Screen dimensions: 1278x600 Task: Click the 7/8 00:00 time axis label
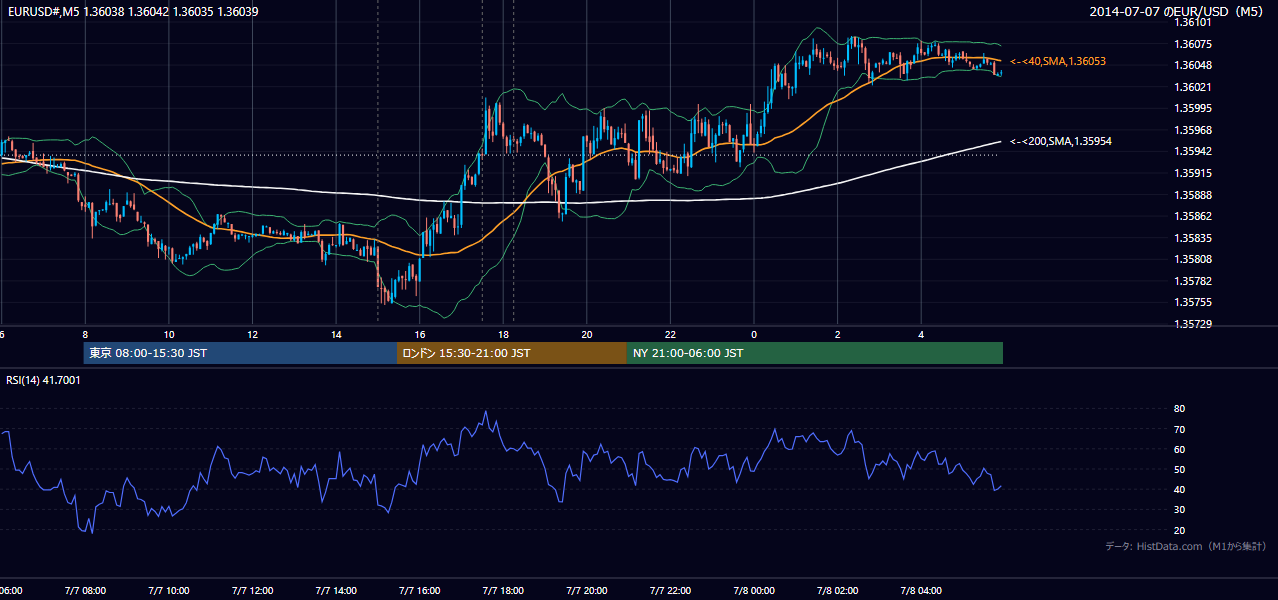tap(754, 591)
